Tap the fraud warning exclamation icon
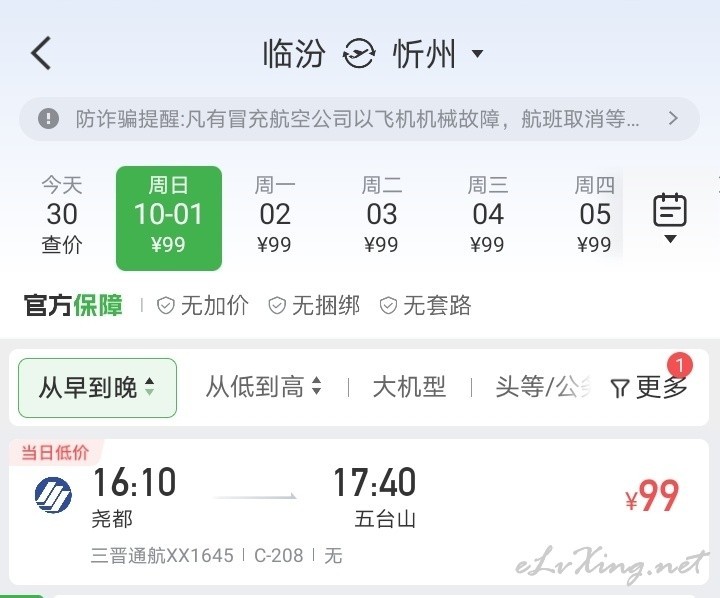This screenshot has height=598, width=720. [x=48, y=118]
